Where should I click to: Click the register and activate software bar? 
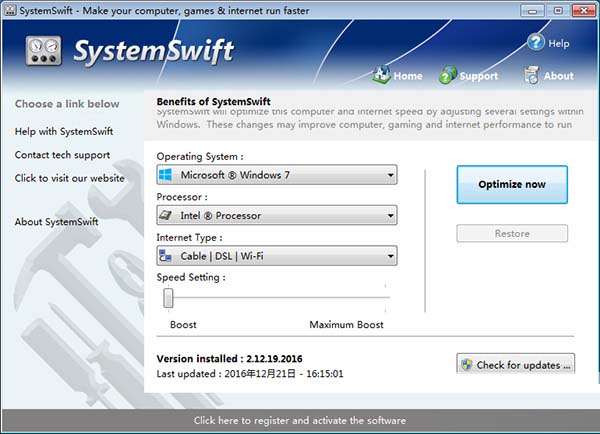pyautogui.click(x=300, y=420)
